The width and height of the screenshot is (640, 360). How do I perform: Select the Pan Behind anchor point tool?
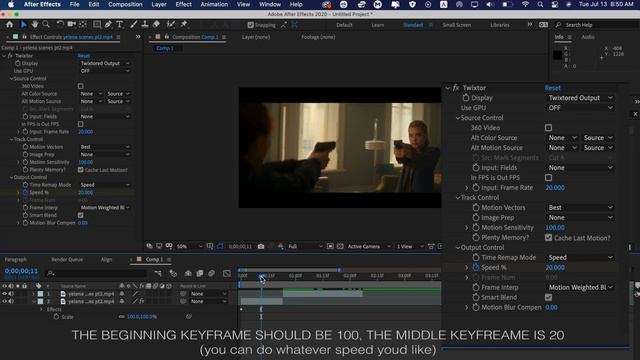83,24
